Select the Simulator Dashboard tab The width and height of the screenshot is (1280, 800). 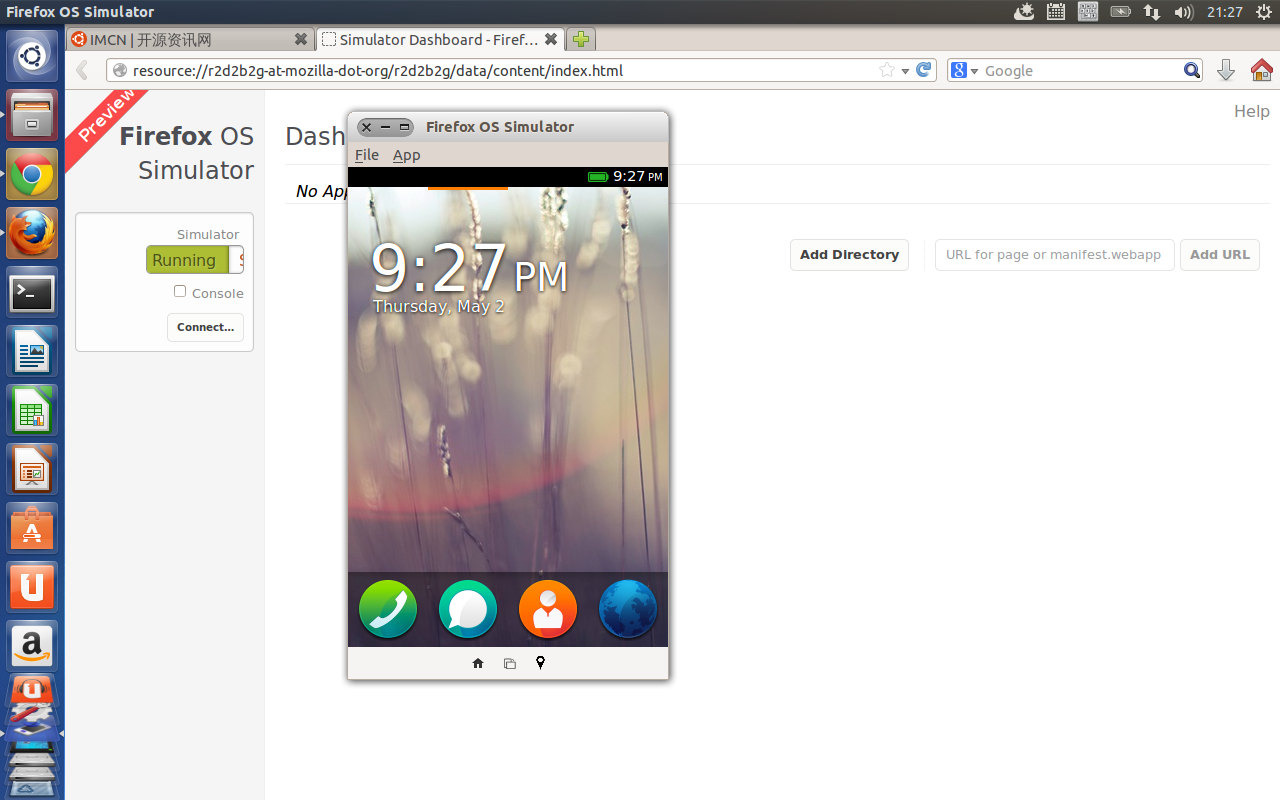pyautogui.click(x=440, y=40)
